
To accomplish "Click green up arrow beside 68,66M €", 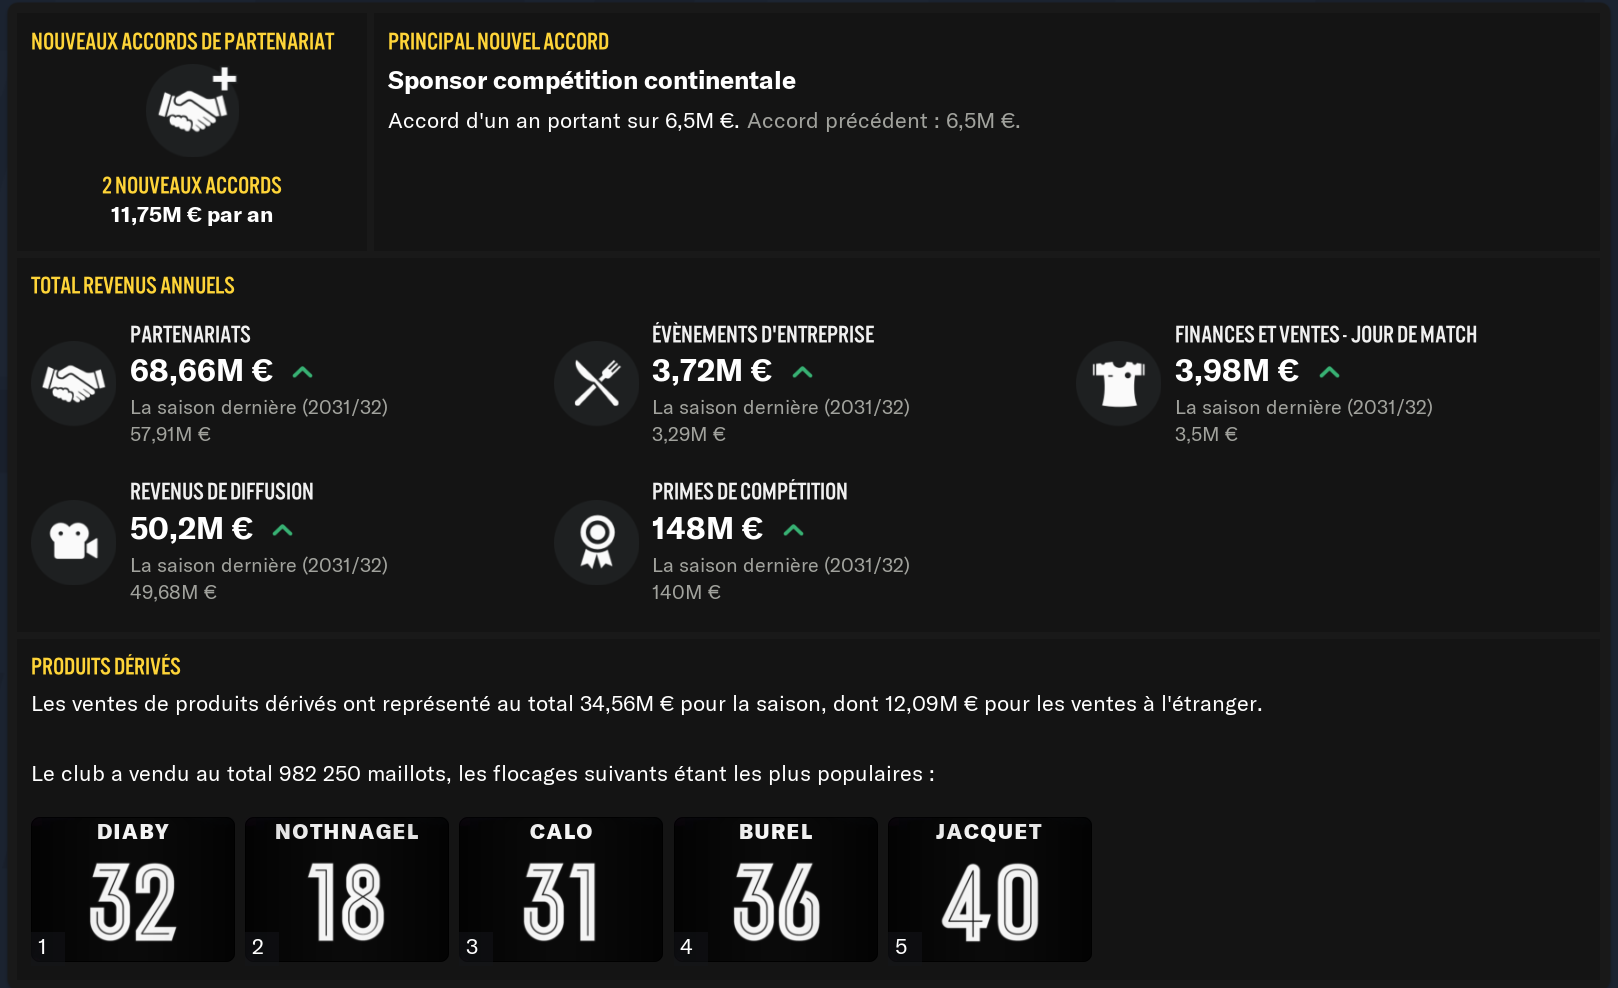I will coord(302,372).
